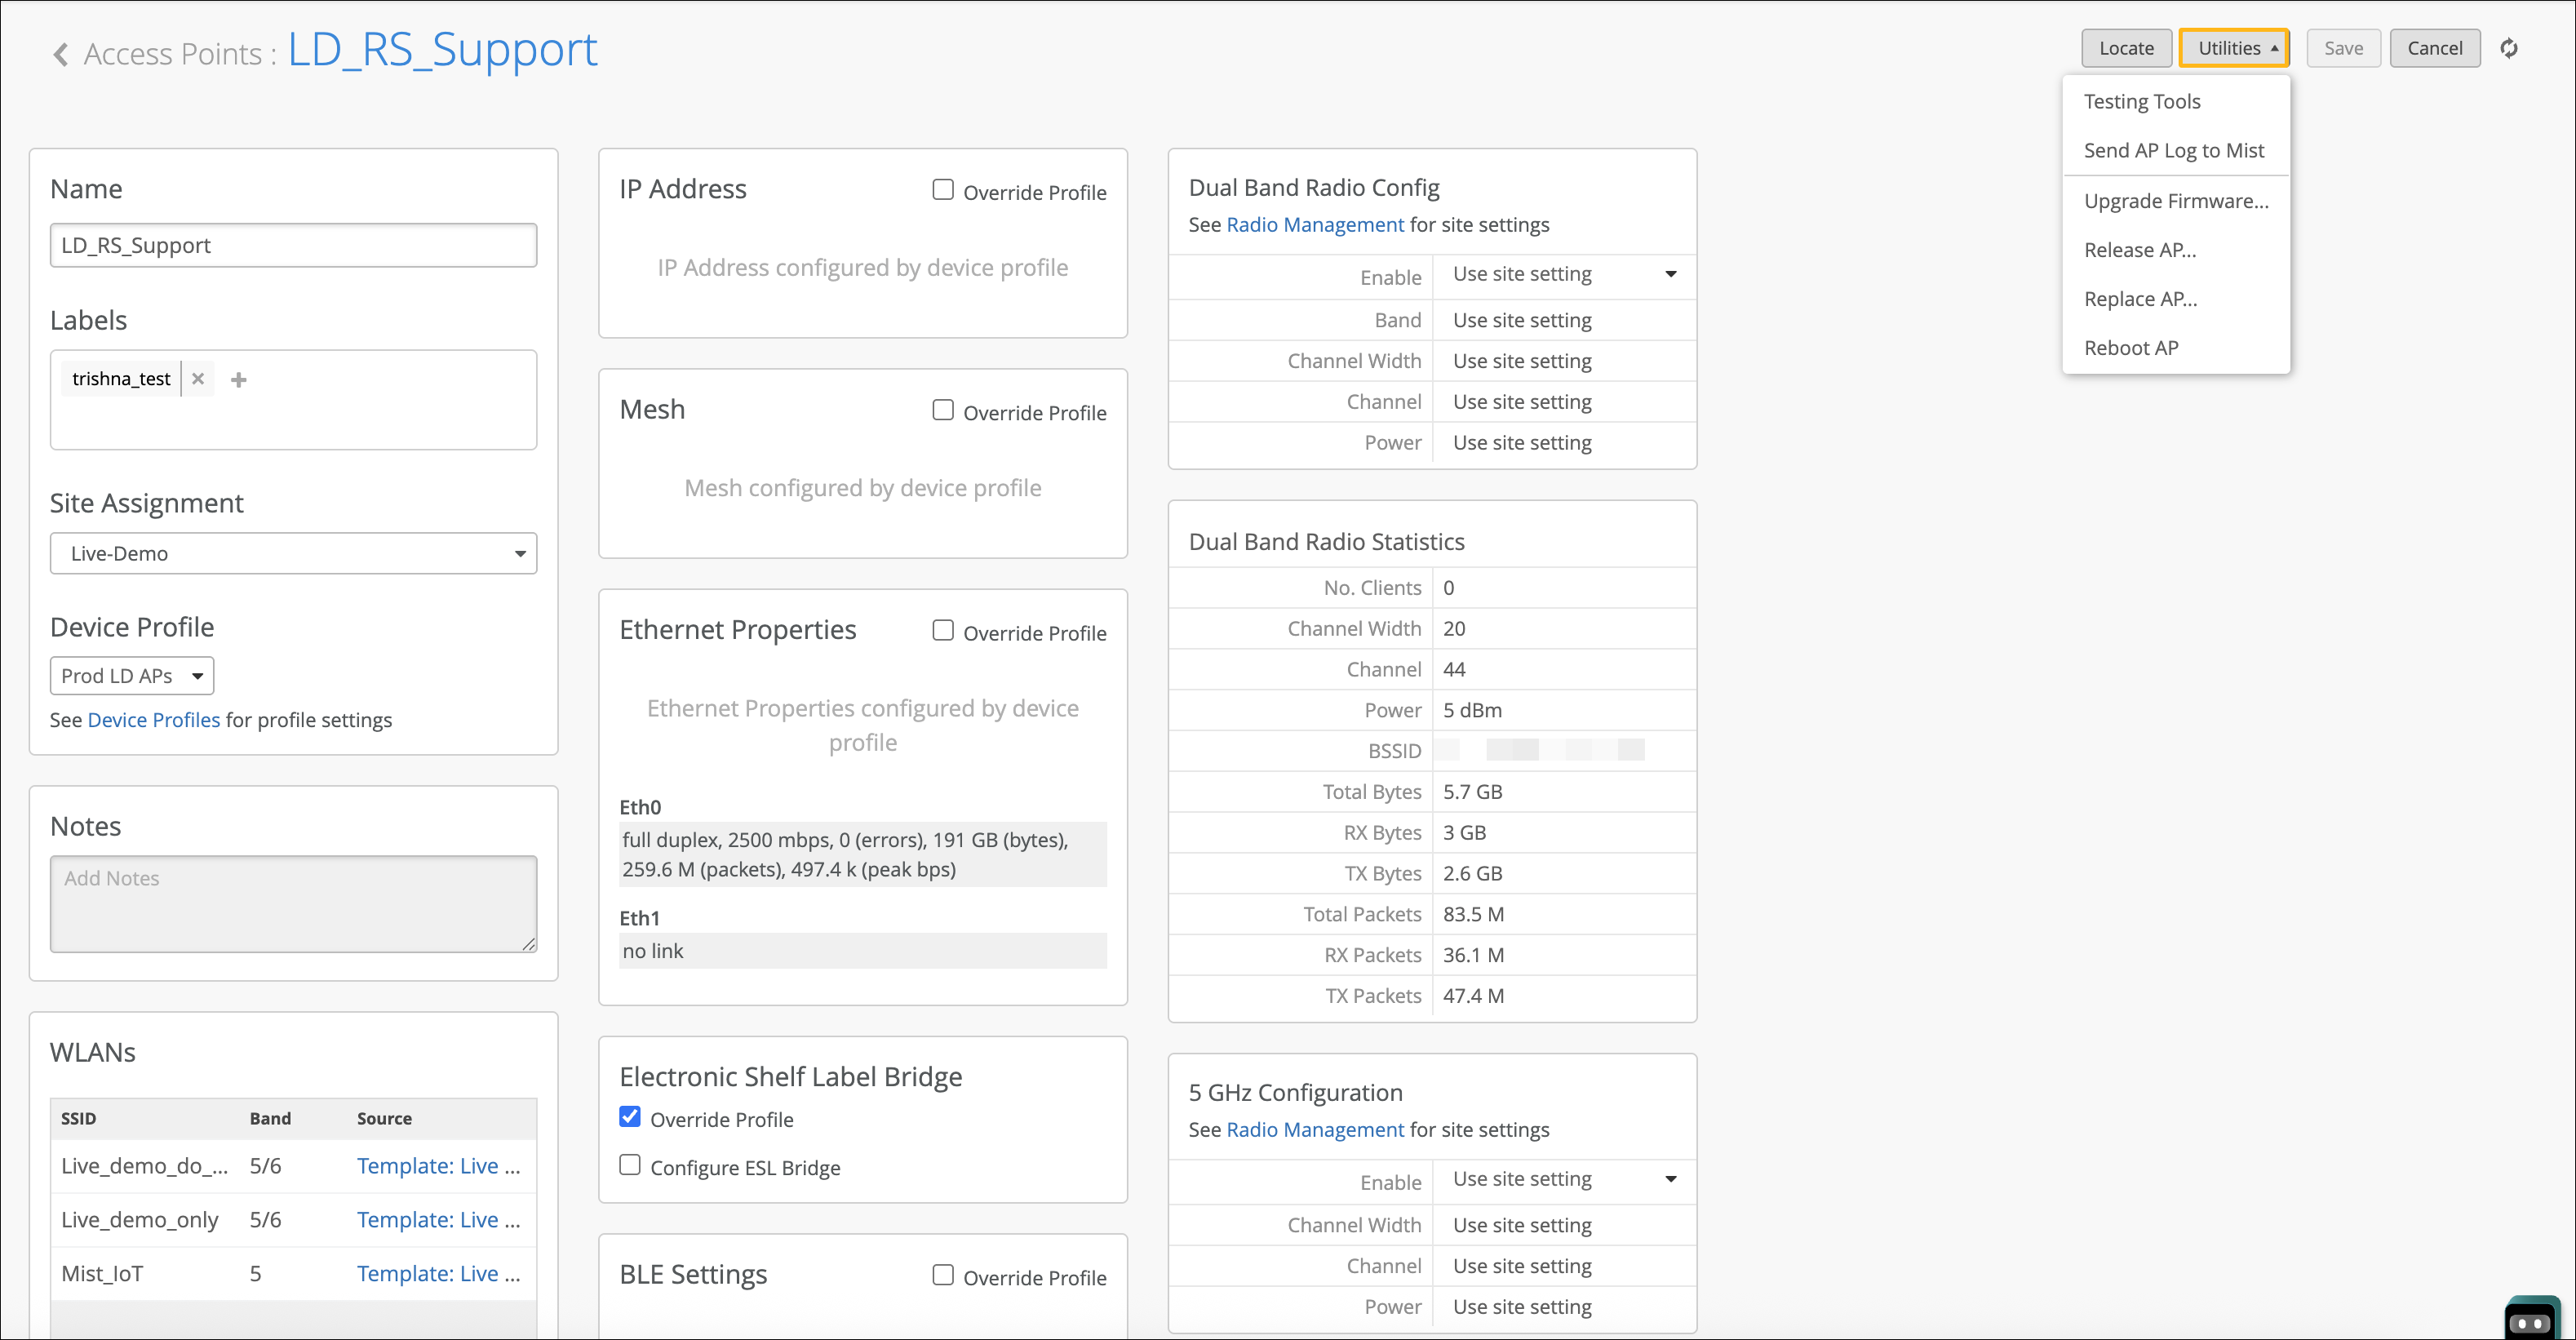This screenshot has height=1340, width=2576.
Task: Remove the trishna_test label with X
Action: point(198,378)
